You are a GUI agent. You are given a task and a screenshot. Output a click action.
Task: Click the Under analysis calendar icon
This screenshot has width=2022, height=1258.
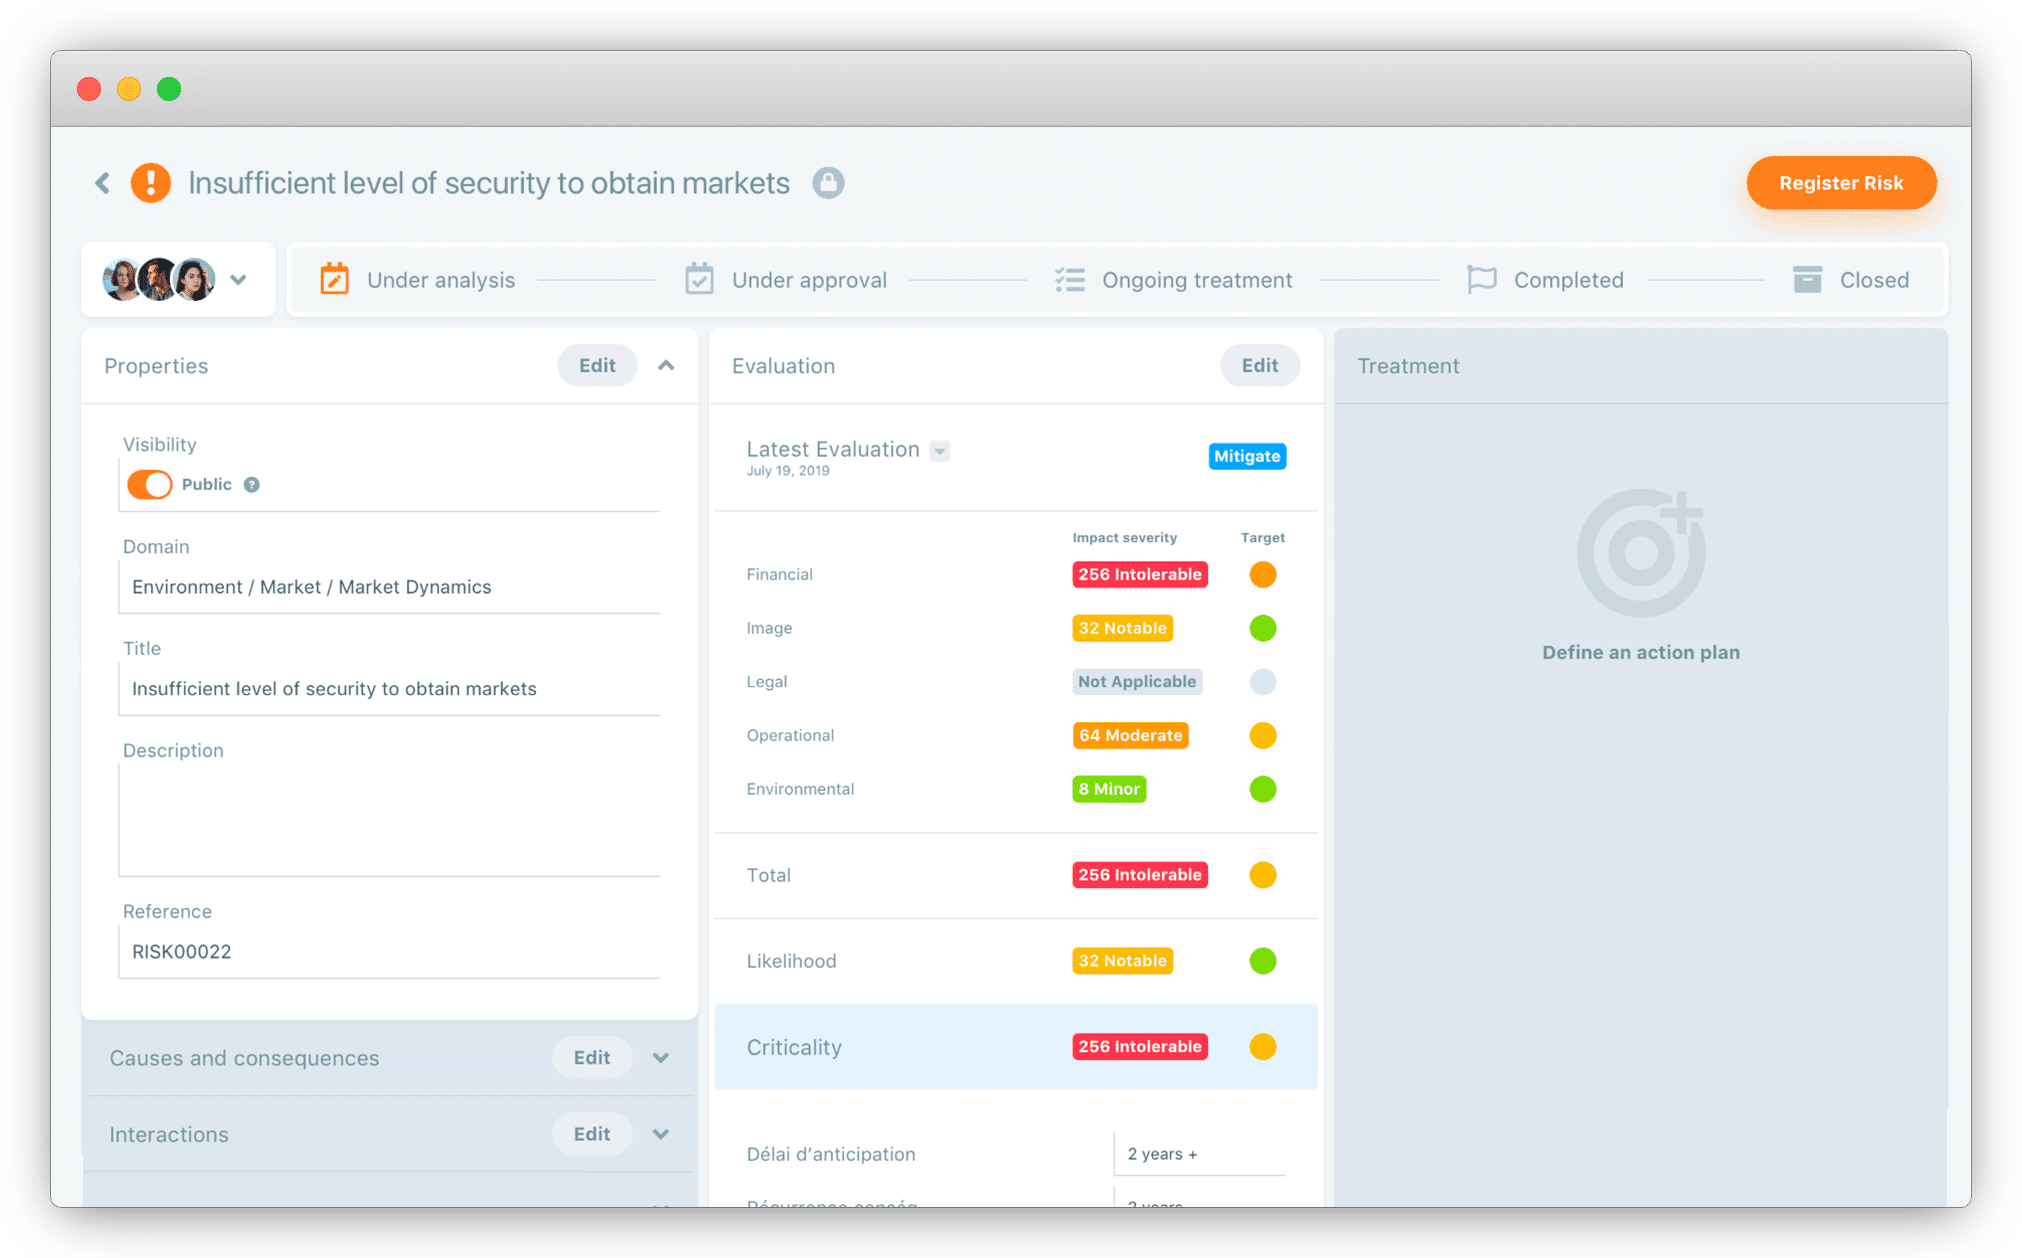334,279
